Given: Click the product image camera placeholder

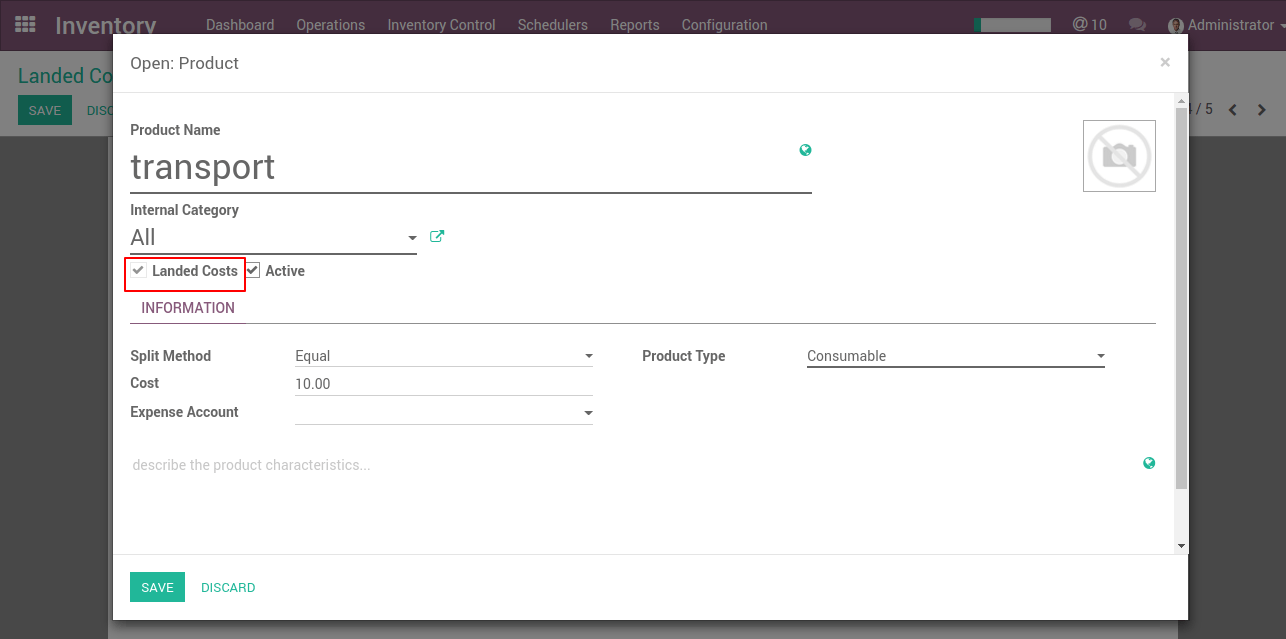Looking at the screenshot, I should point(1119,156).
